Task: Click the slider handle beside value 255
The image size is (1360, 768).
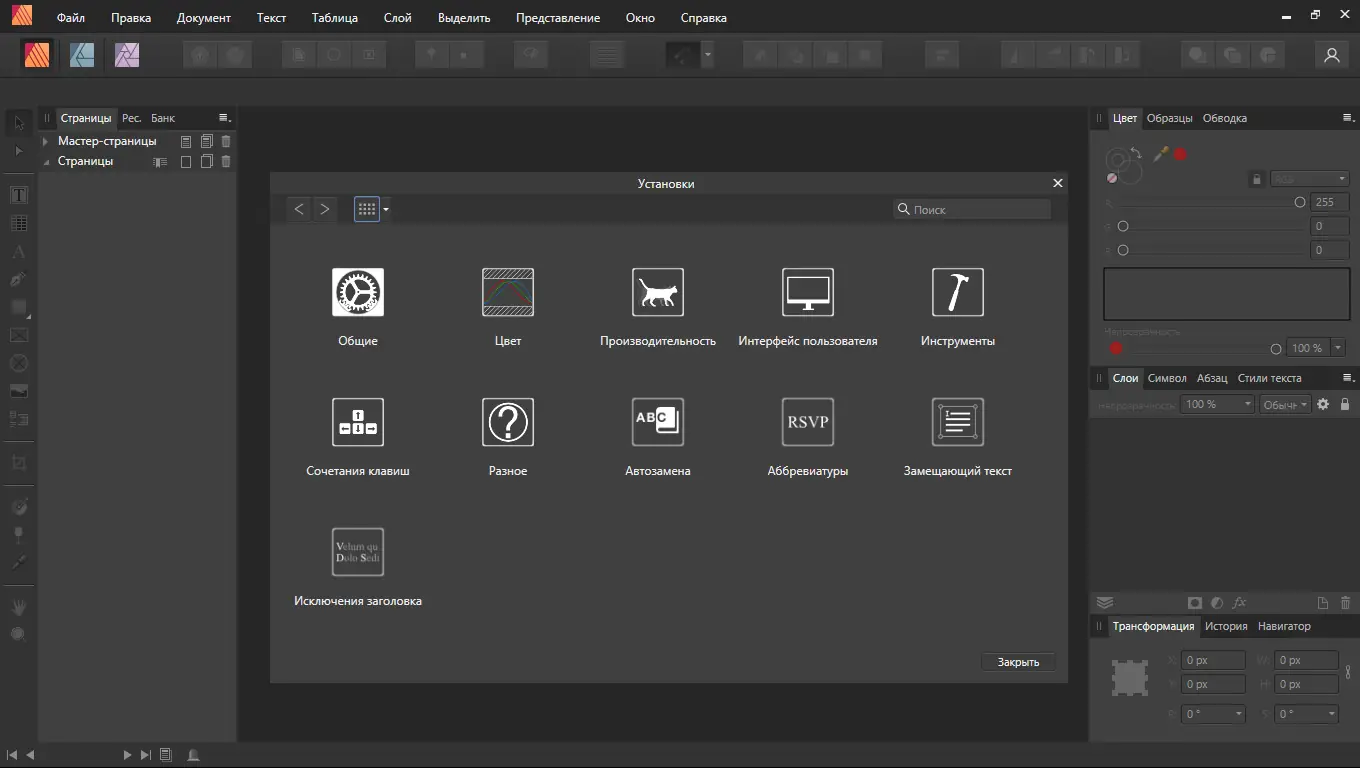Action: click(x=1300, y=202)
